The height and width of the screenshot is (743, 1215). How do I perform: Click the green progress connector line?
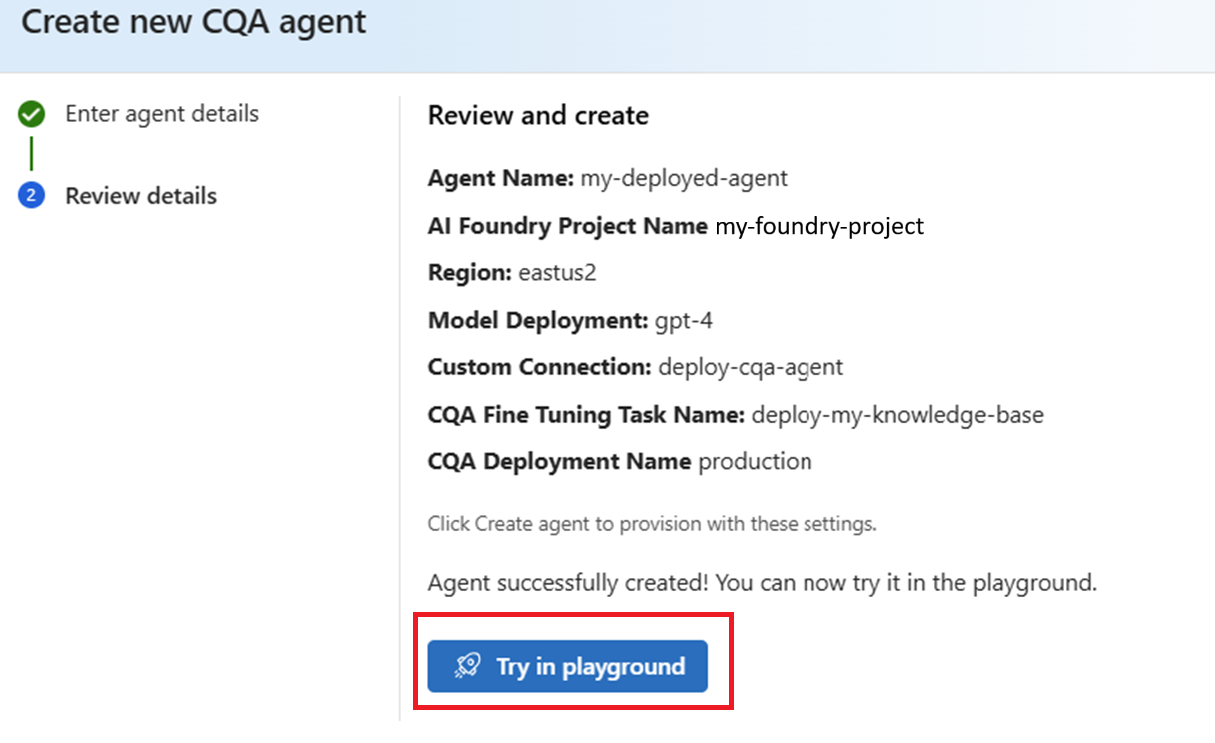pyautogui.click(x=31, y=155)
